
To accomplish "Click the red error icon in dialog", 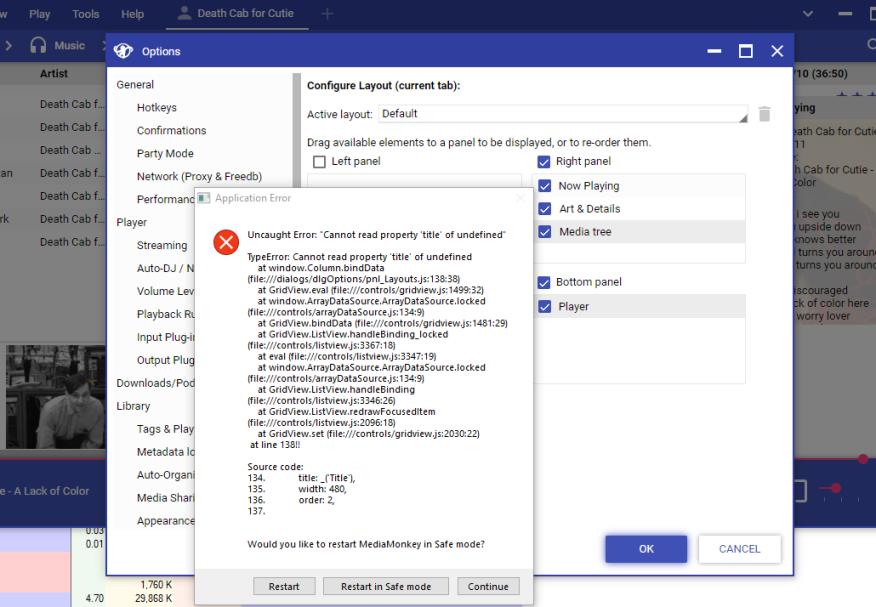I will [227, 242].
